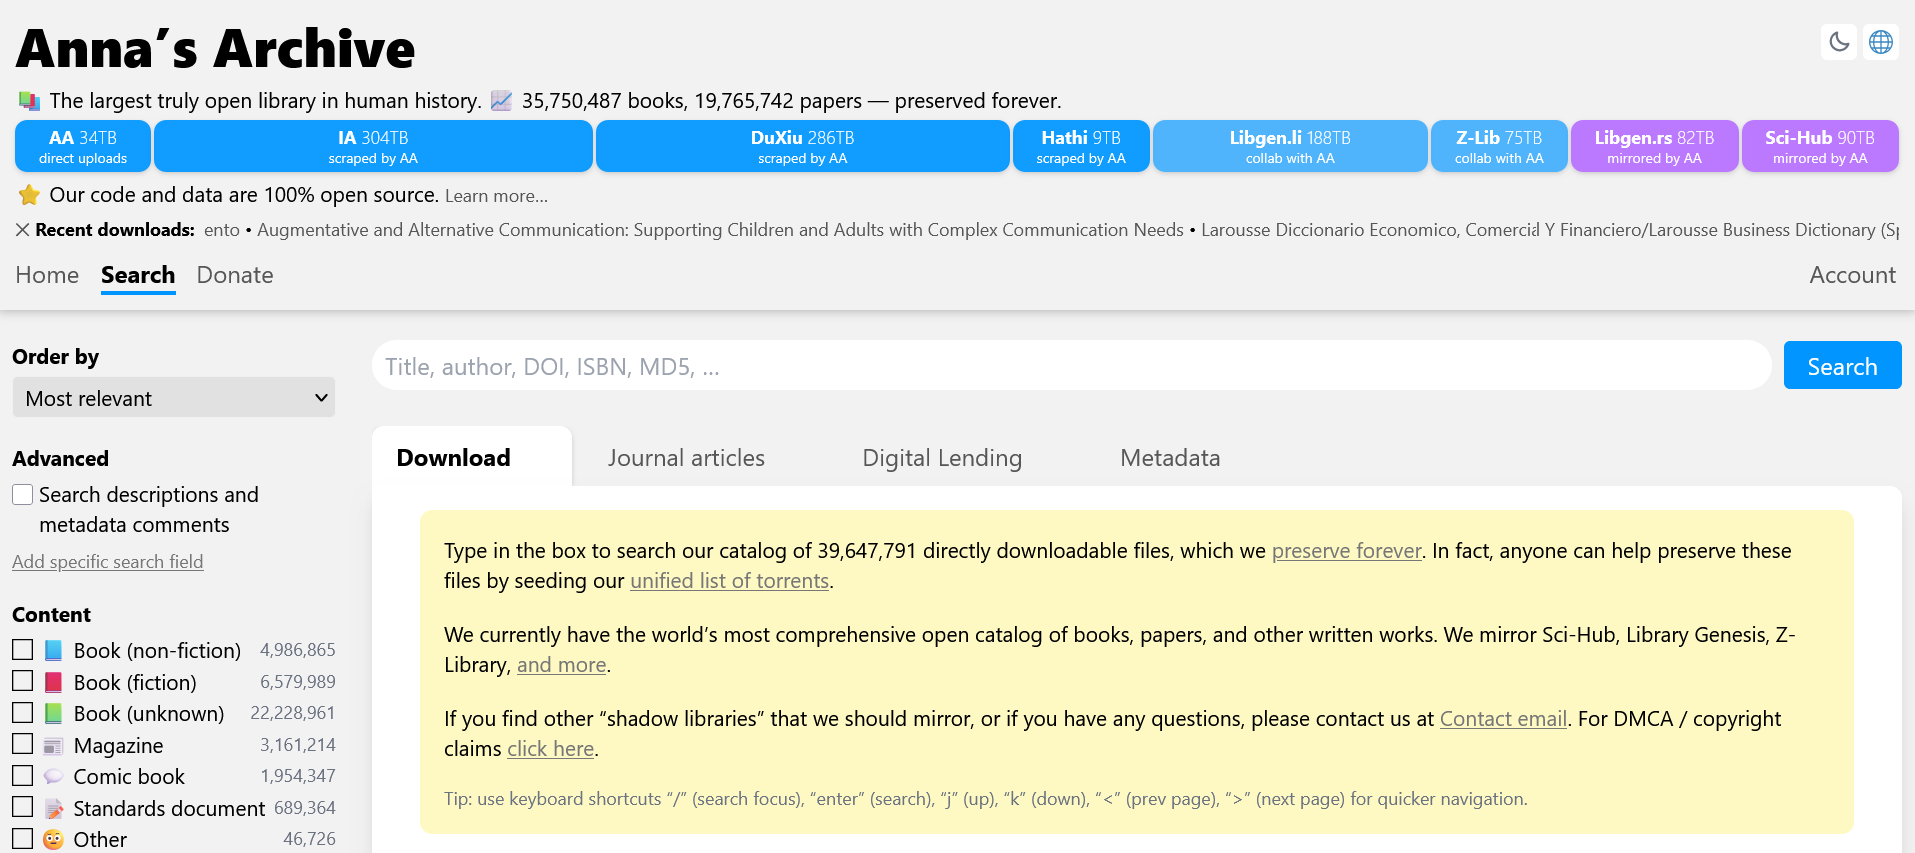Click the AA 34TB direct uploads bar
Viewport: 1915px width, 853px height.
tap(83, 146)
